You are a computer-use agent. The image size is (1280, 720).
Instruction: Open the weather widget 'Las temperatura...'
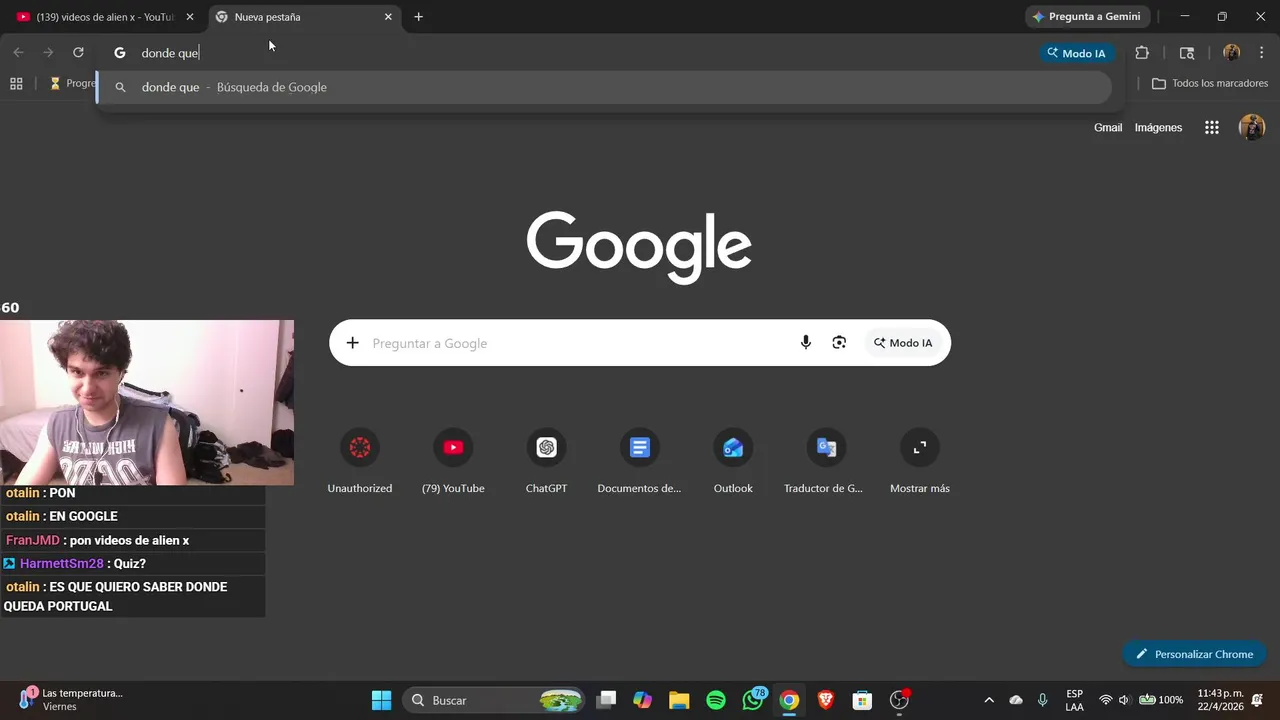click(72, 700)
